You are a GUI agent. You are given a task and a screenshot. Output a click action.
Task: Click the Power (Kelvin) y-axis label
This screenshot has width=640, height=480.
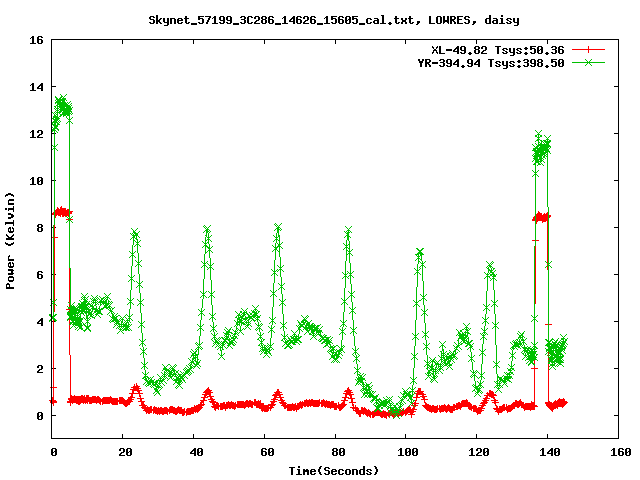click(10, 241)
